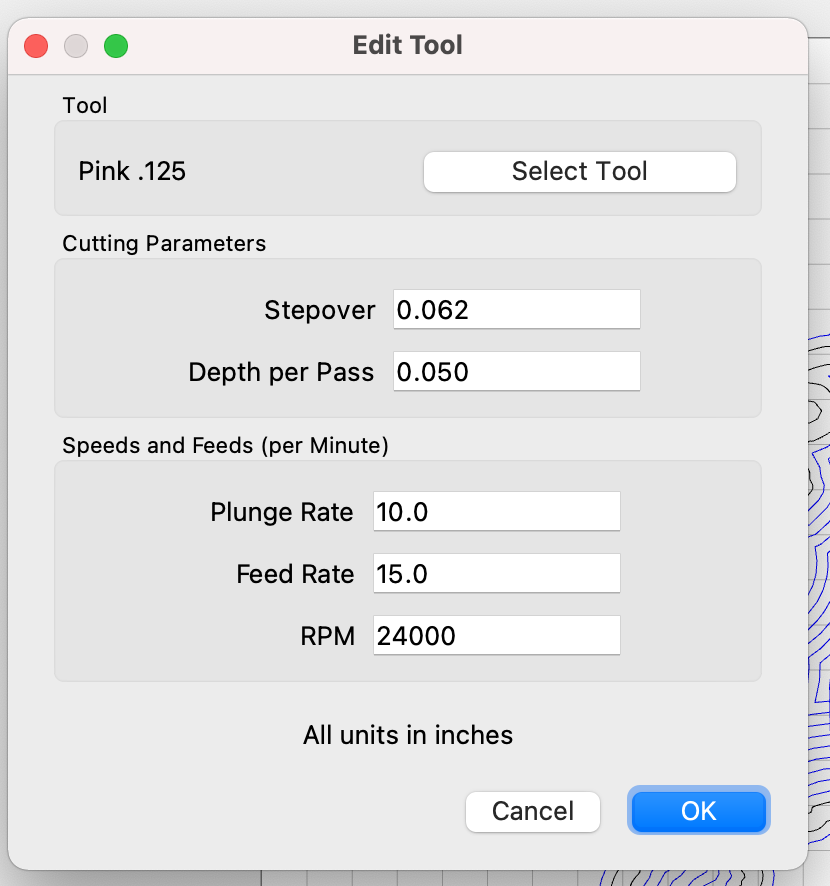Viewport: 830px width, 886px height.
Task: Click the Cutting Parameters section heading
Action: (x=164, y=244)
